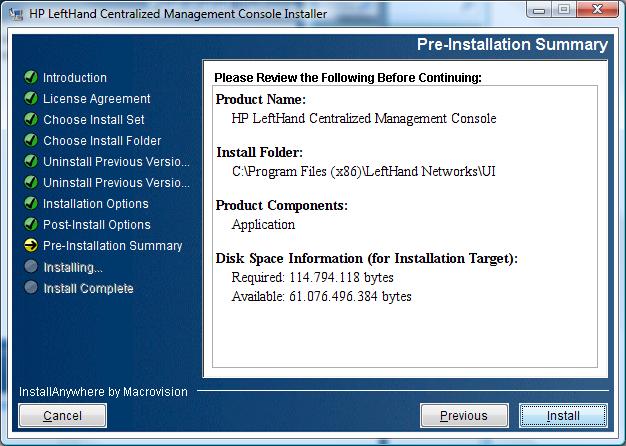This screenshot has height=446, width=626.
Task: Click the installer icon in the title bar
Action: coord(16,14)
